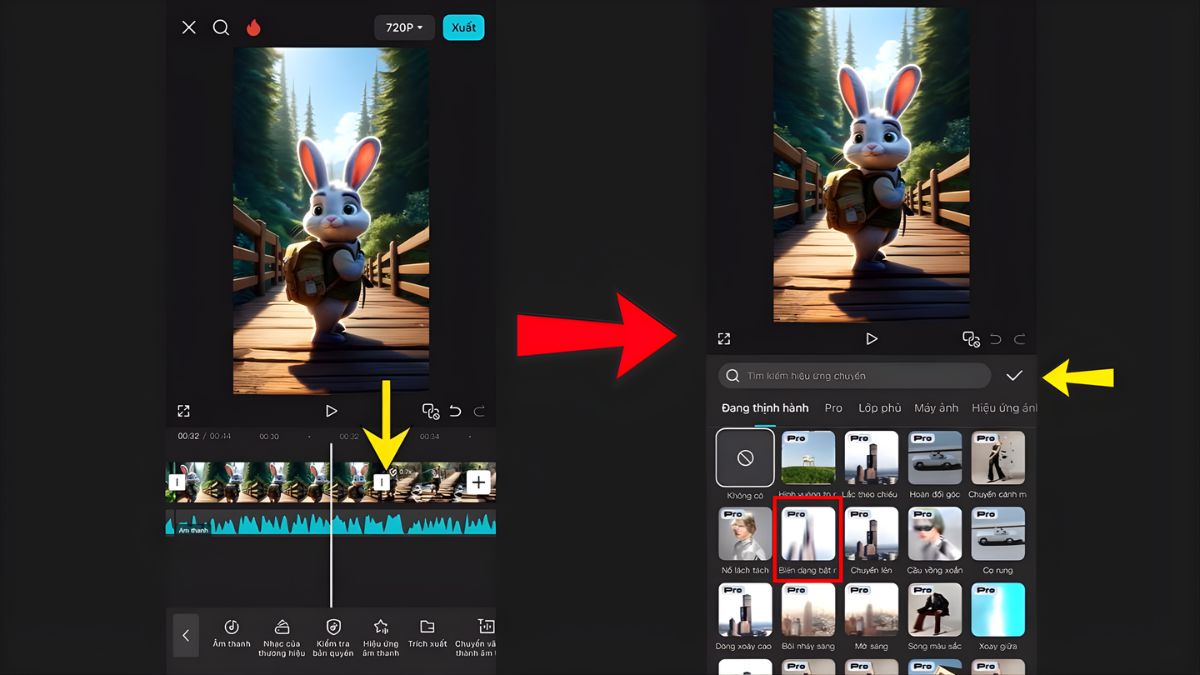Viewport: 1200px width, 675px height.
Task: Tap fullscreen icon under the right transition preview
Action: click(724, 339)
